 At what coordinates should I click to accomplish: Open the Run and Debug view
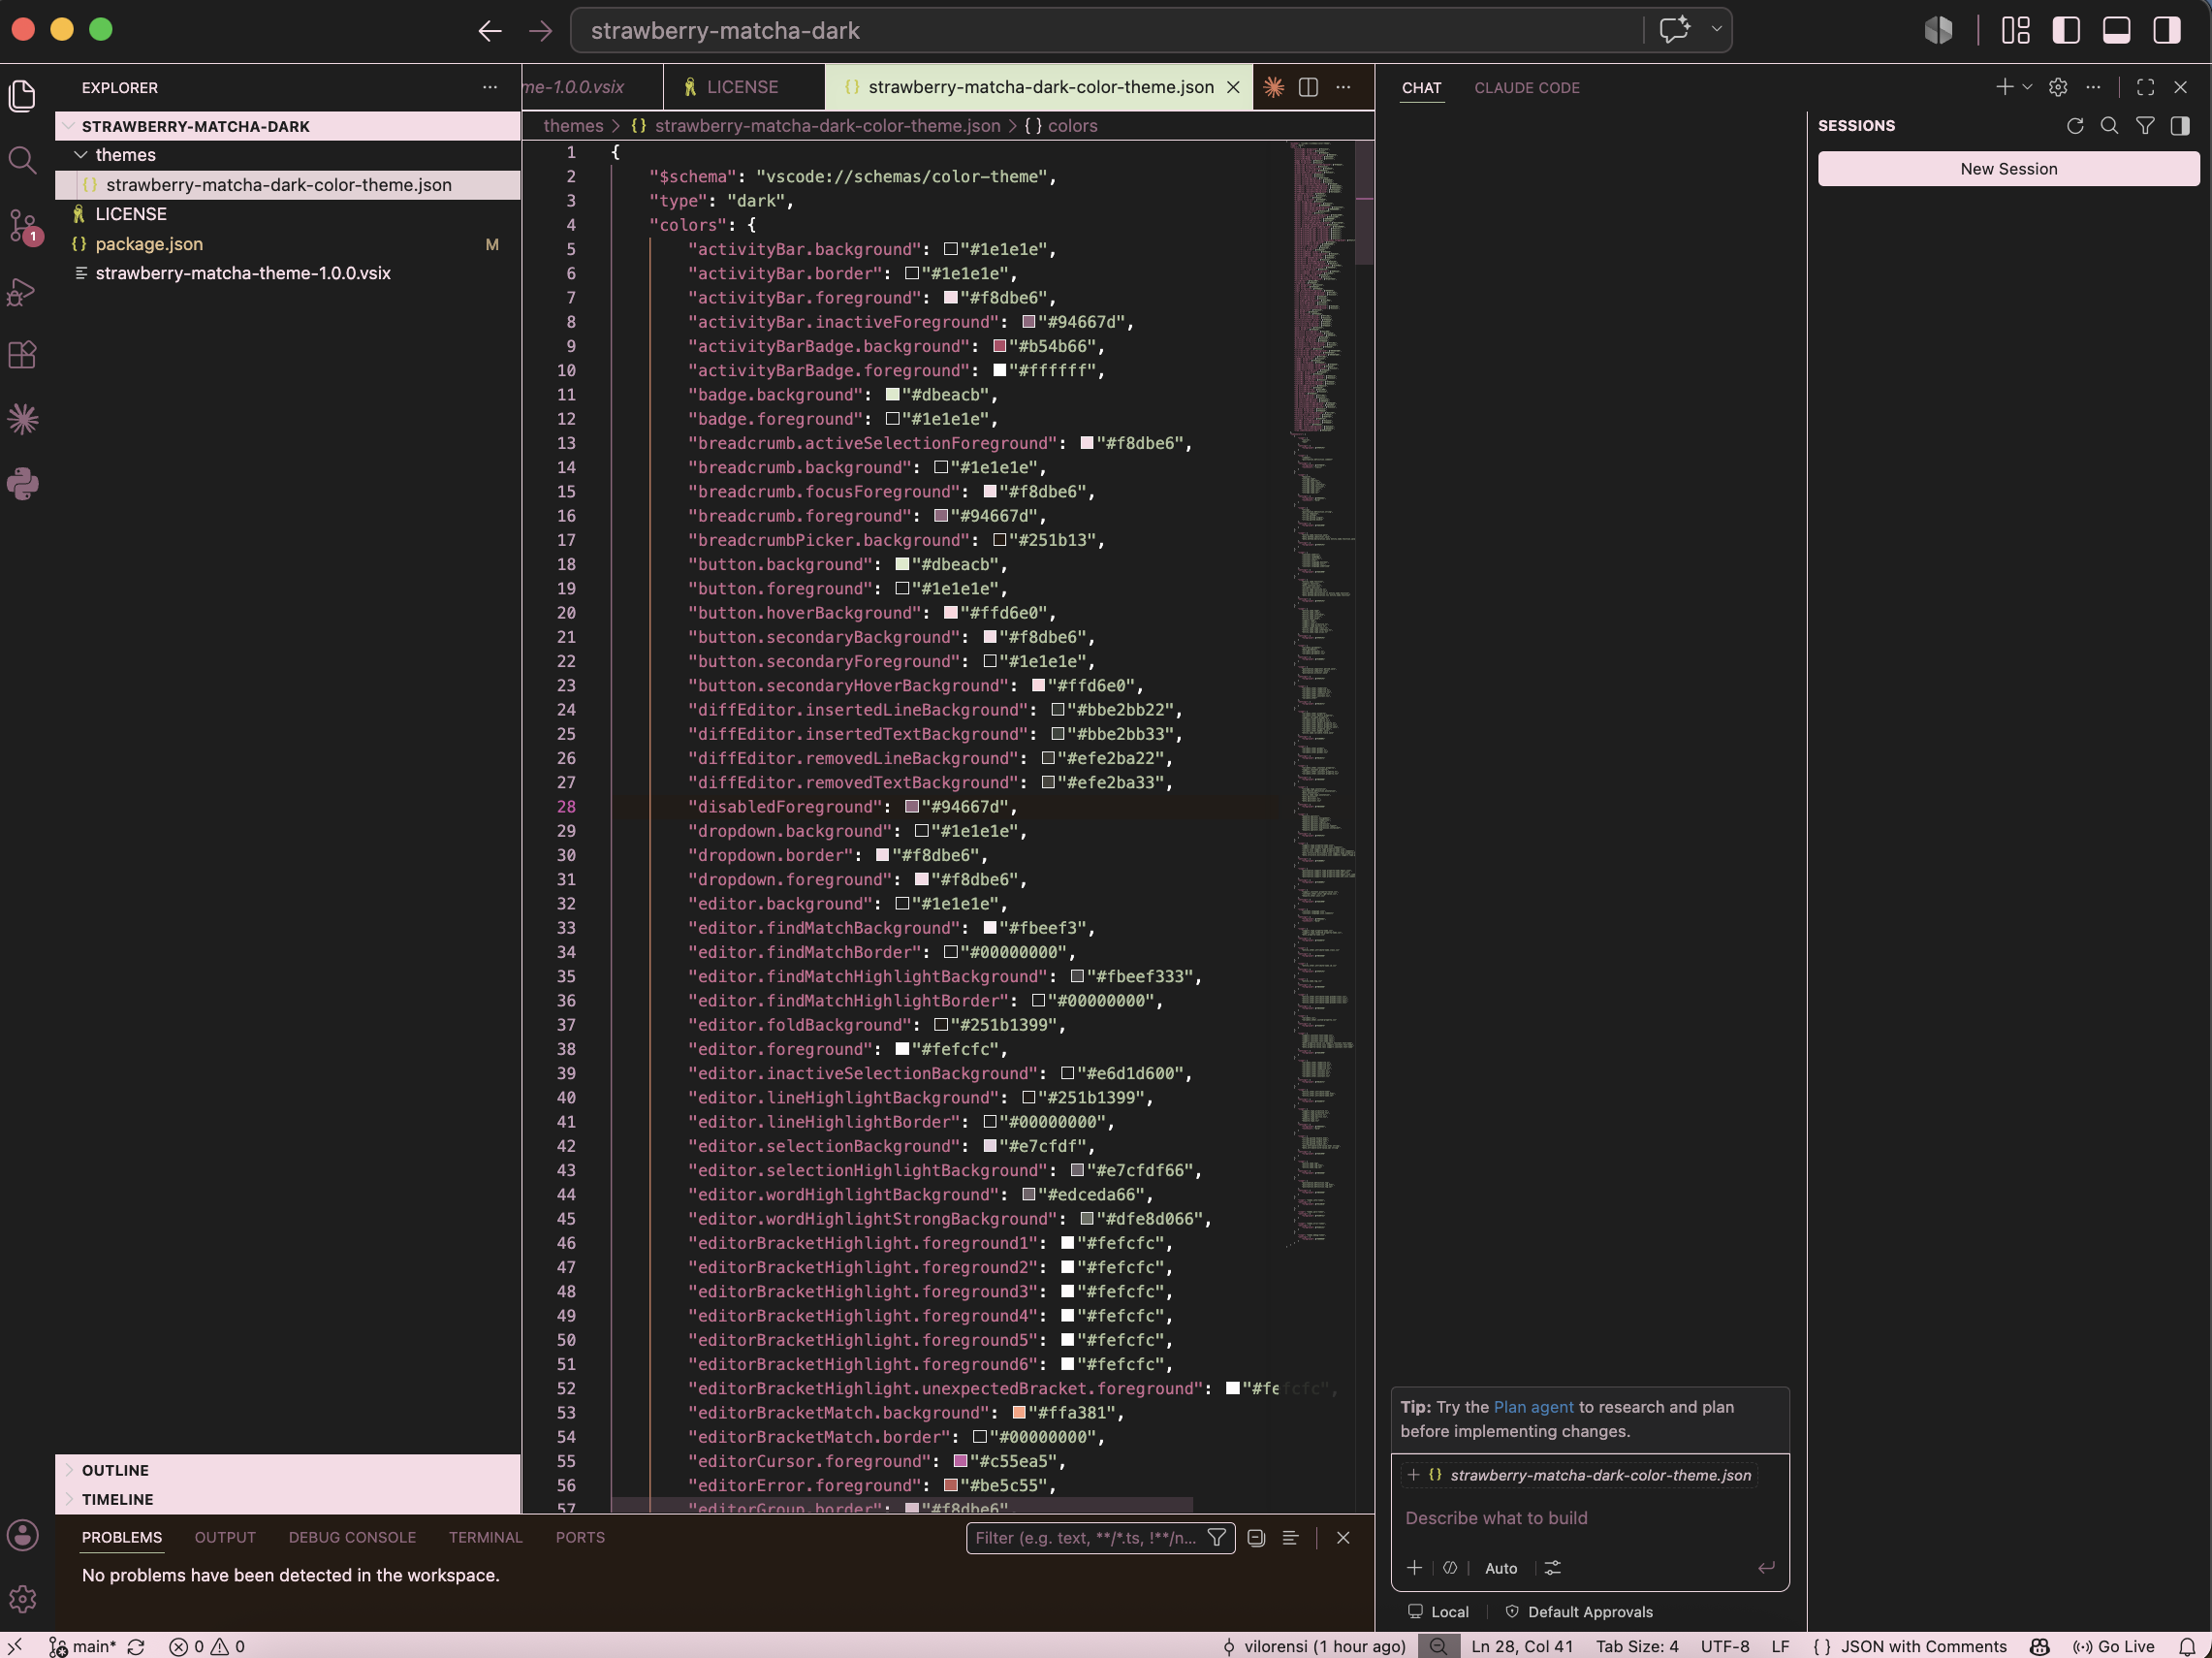(x=22, y=291)
